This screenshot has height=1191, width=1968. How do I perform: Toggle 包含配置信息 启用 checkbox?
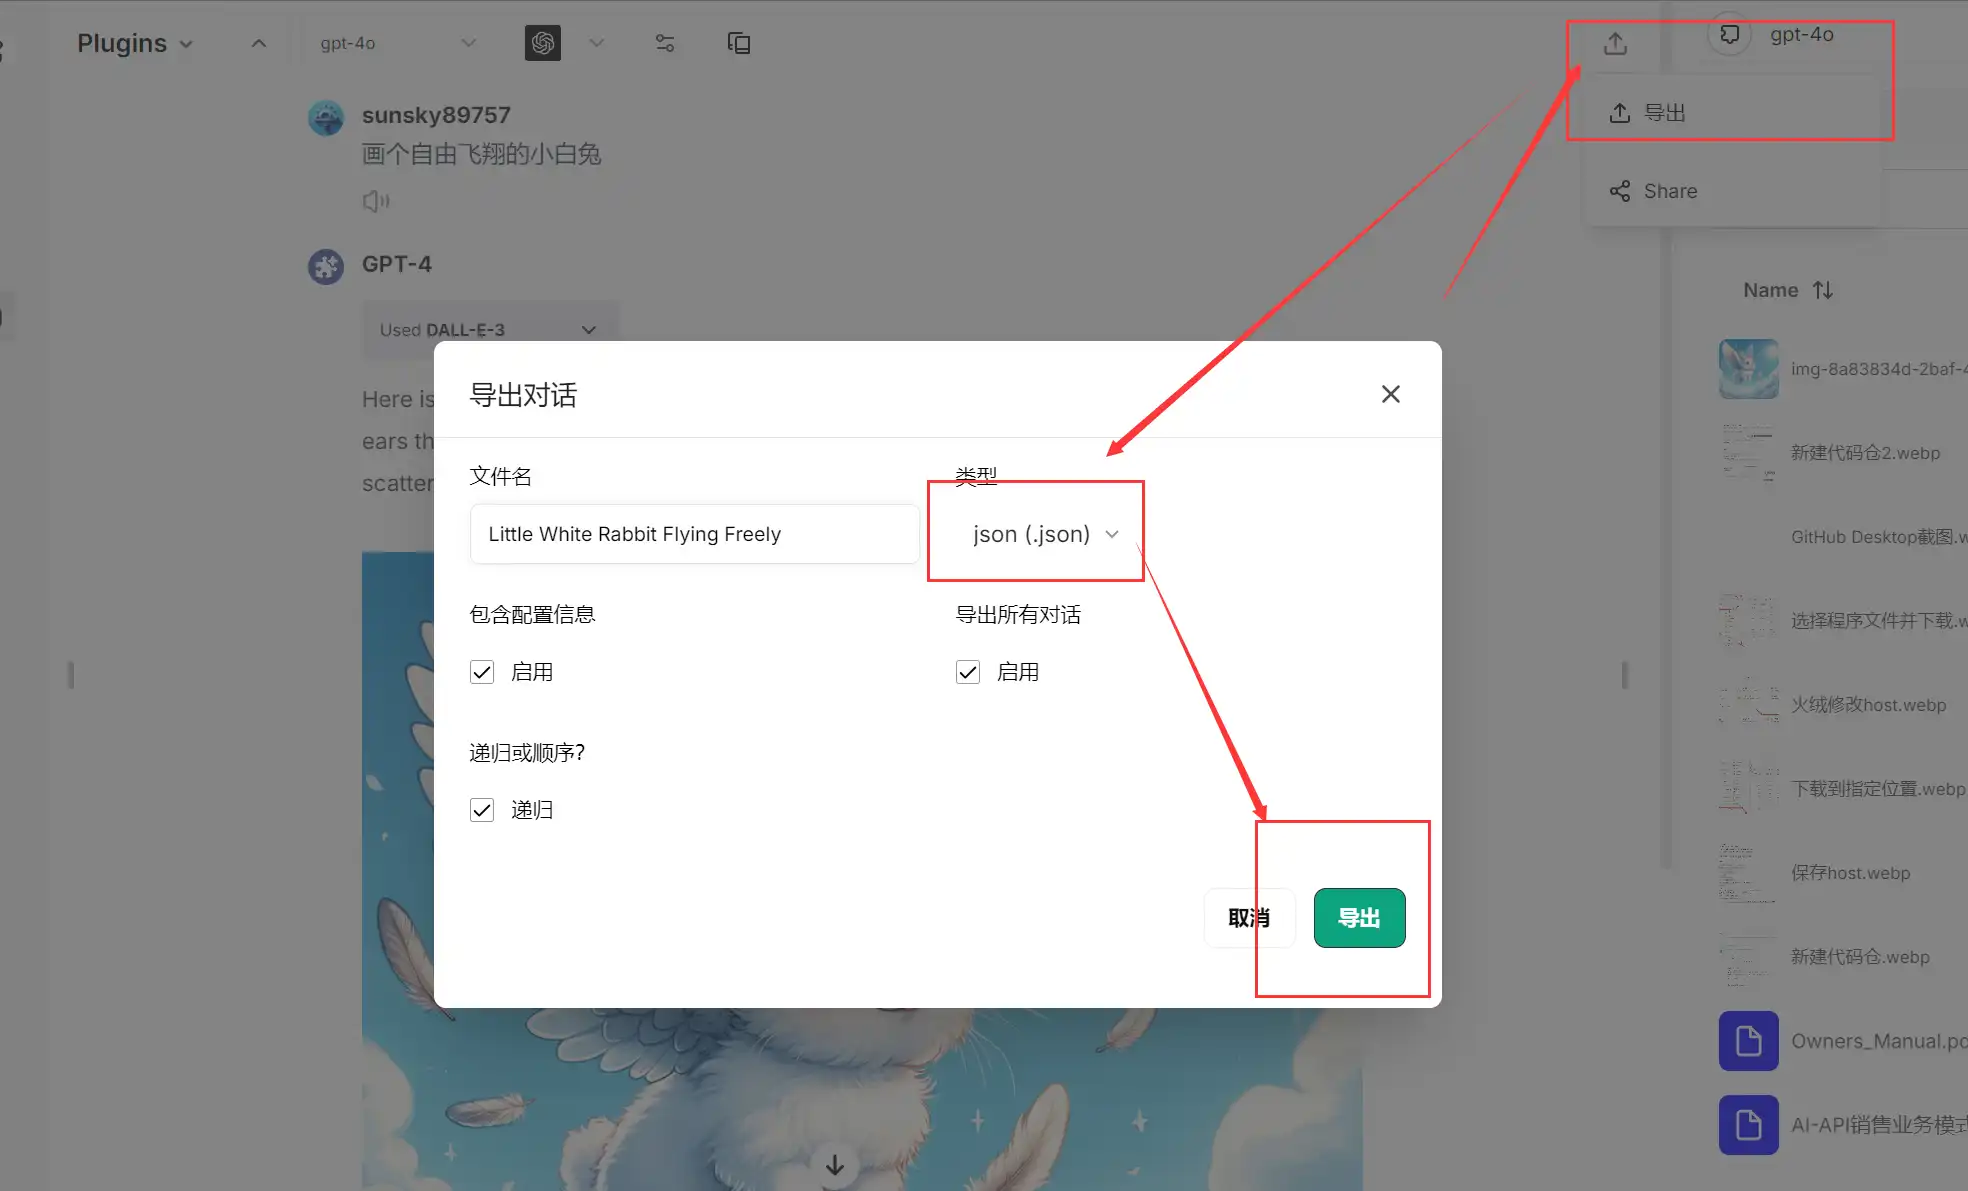484,671
